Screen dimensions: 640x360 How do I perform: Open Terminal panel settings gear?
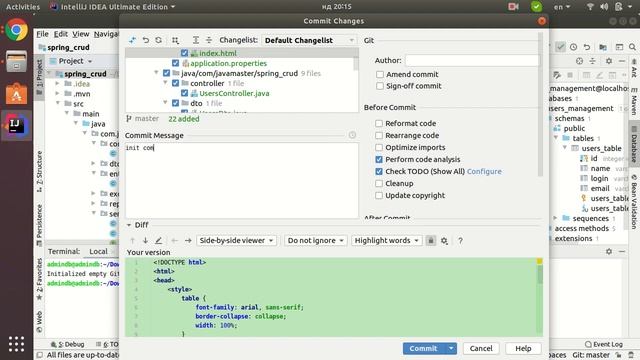pyautogui.click(x=609, y=251)
